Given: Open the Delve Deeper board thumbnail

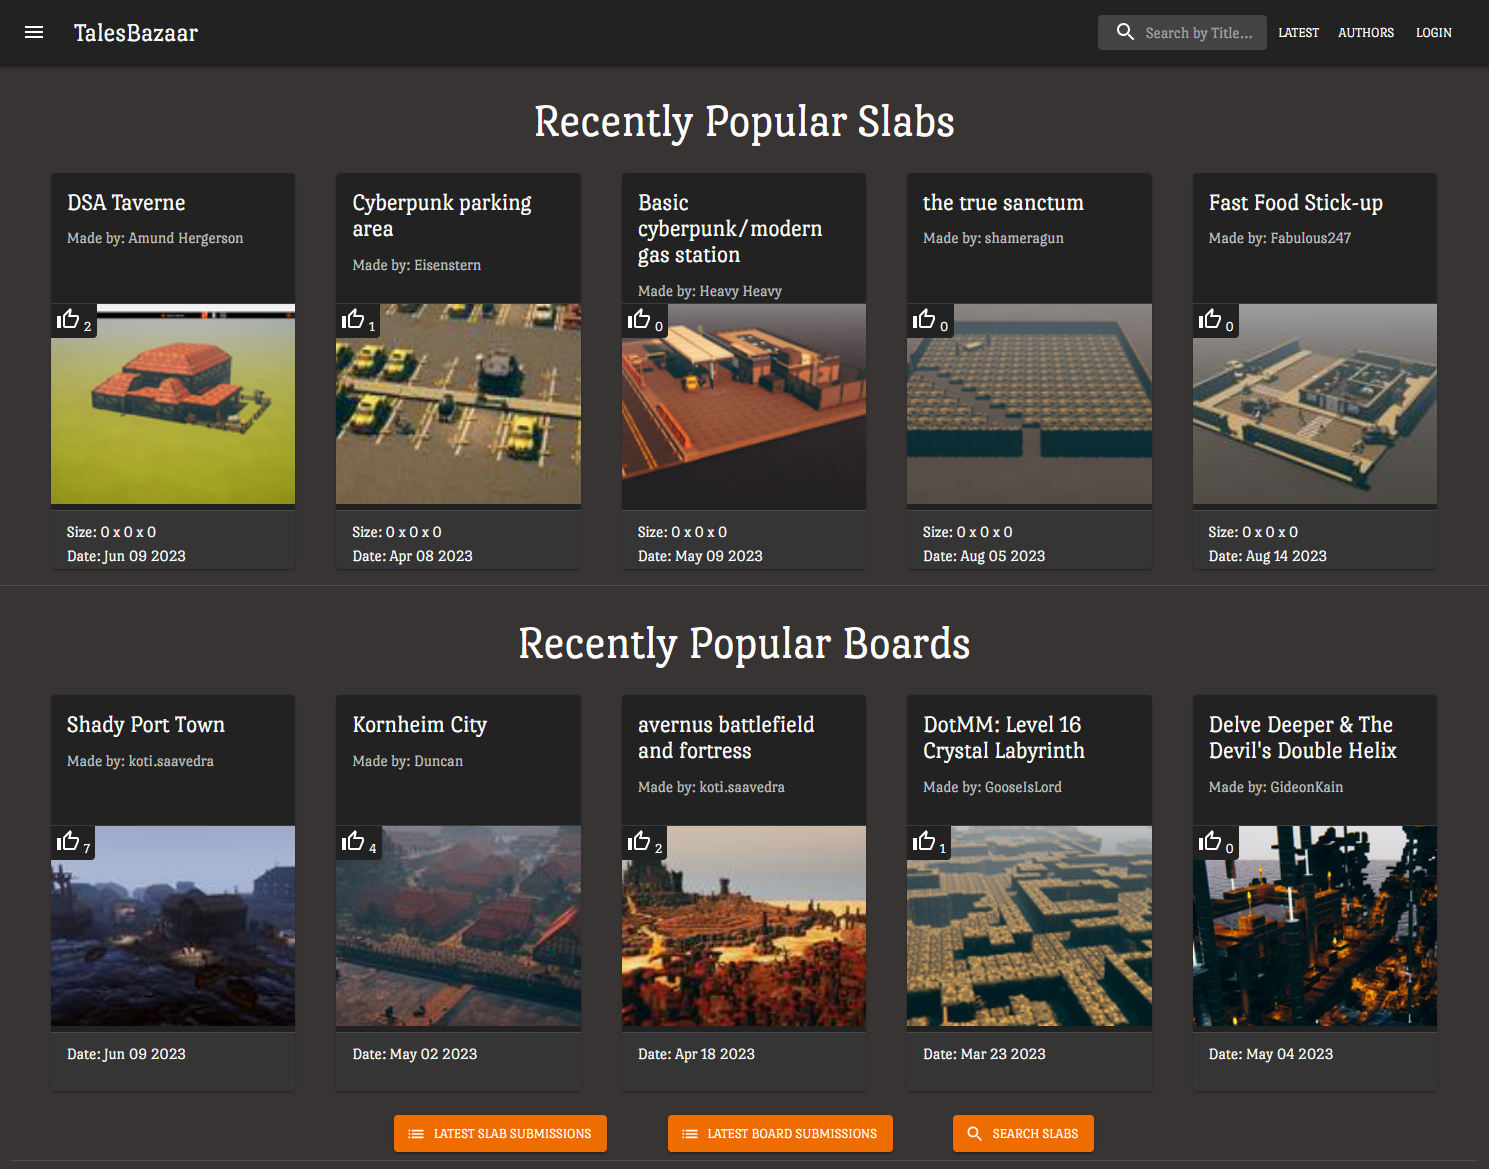Looking at the screenshot, I should [x=1314, y=926].
